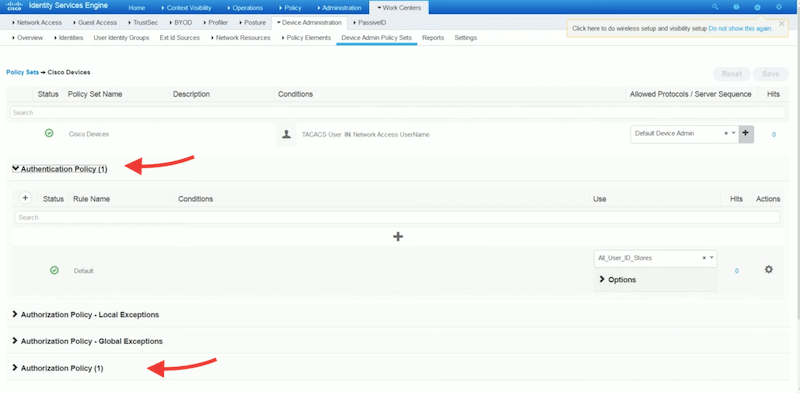This screenshot has width=800, height=393.
Task: Open the search magnifier in top bar
Action: pyautogui.click(x=715, y=7)
